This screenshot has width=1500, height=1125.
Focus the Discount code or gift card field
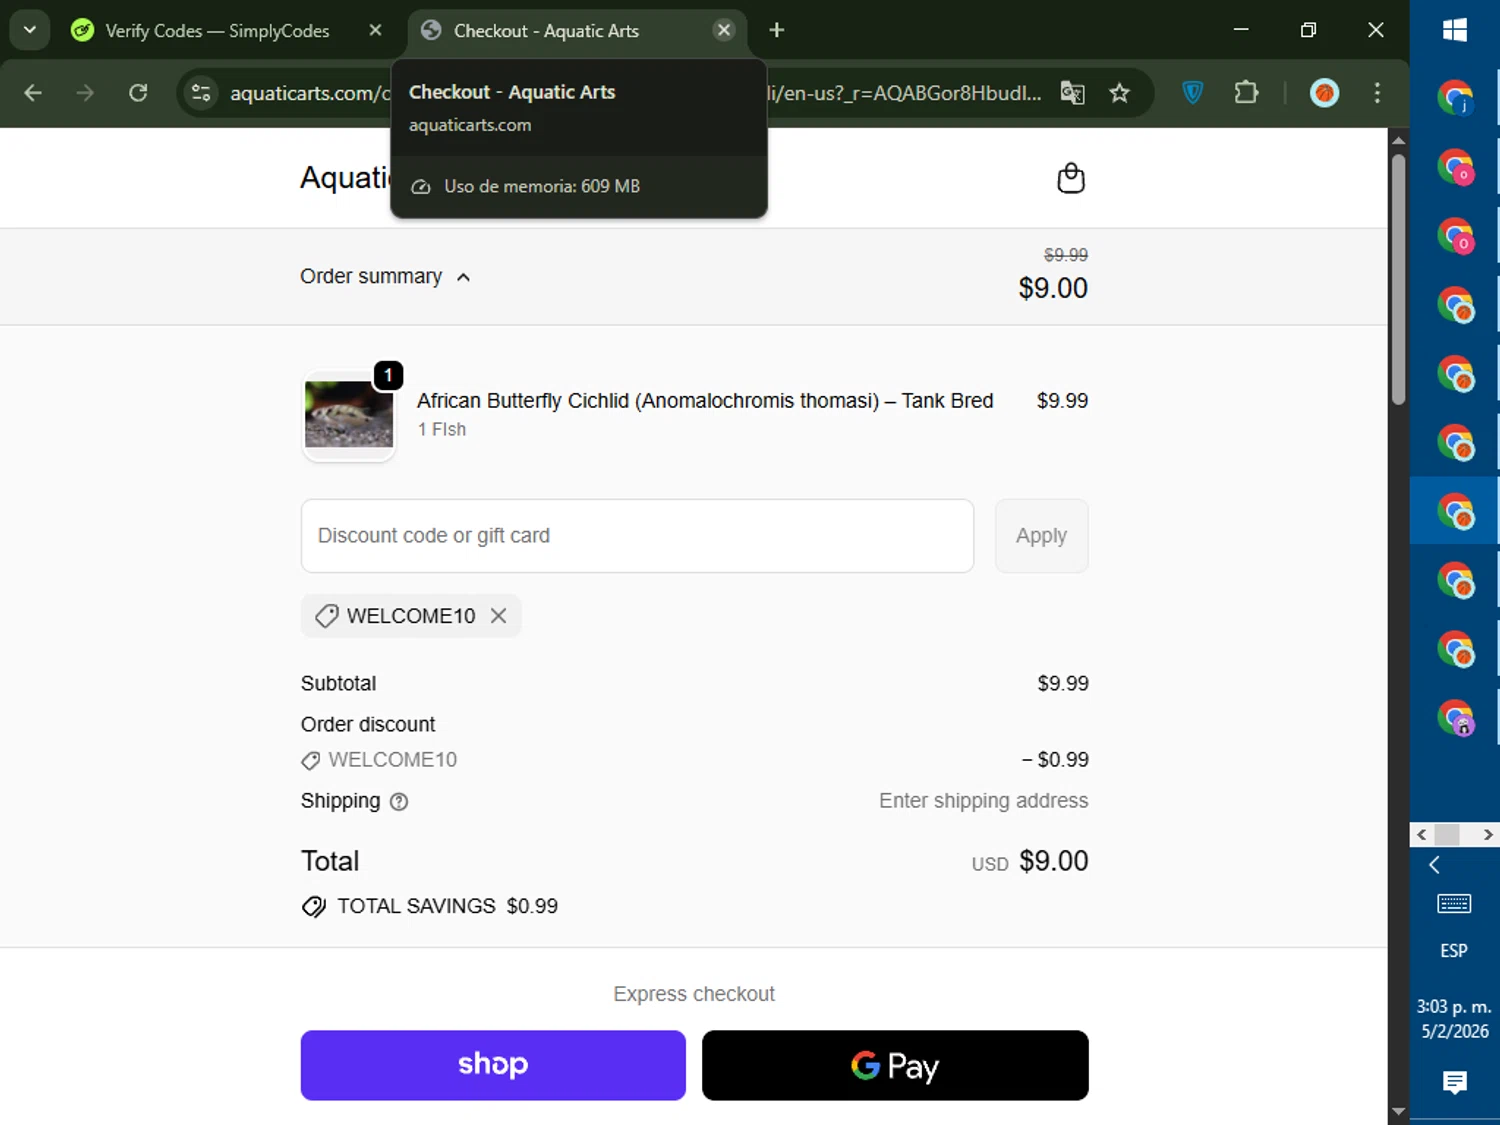pyautogui.click(x=637, y=536)
